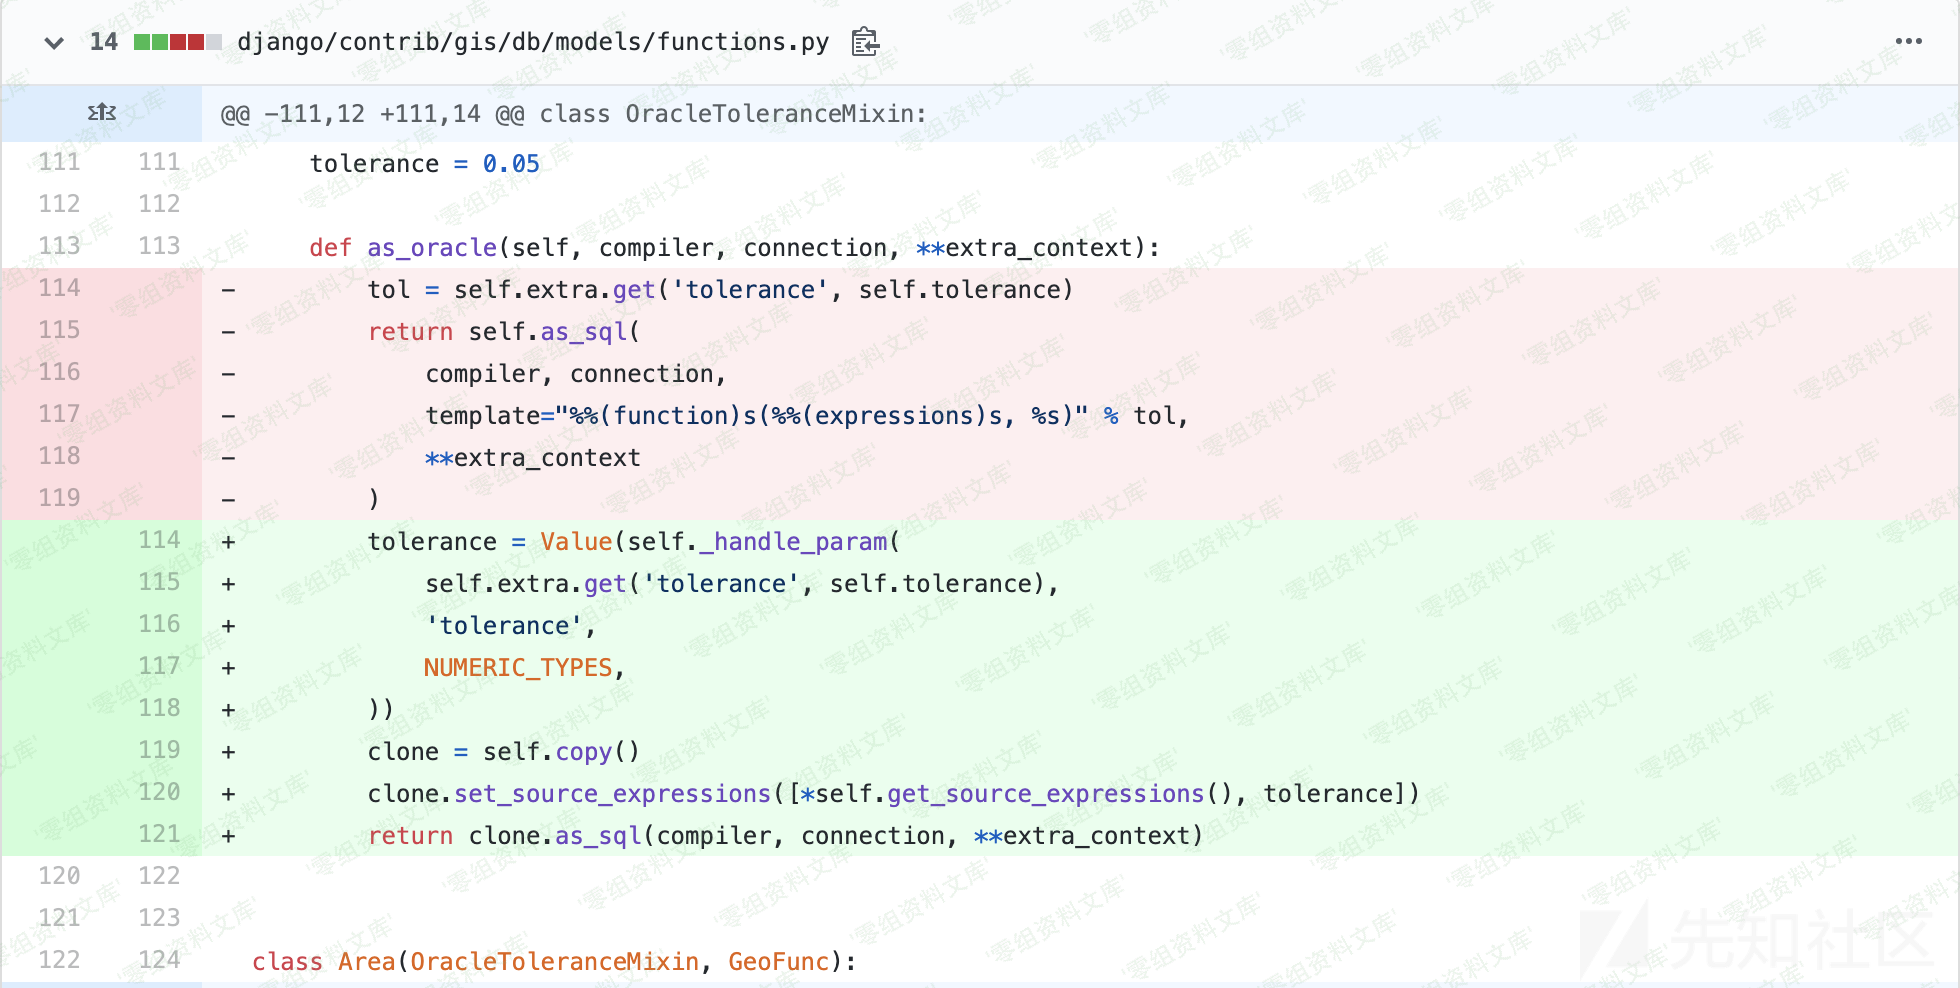The image size is (1960, 988).
Task: Select new line number 124
Action: tap(159, 960)
